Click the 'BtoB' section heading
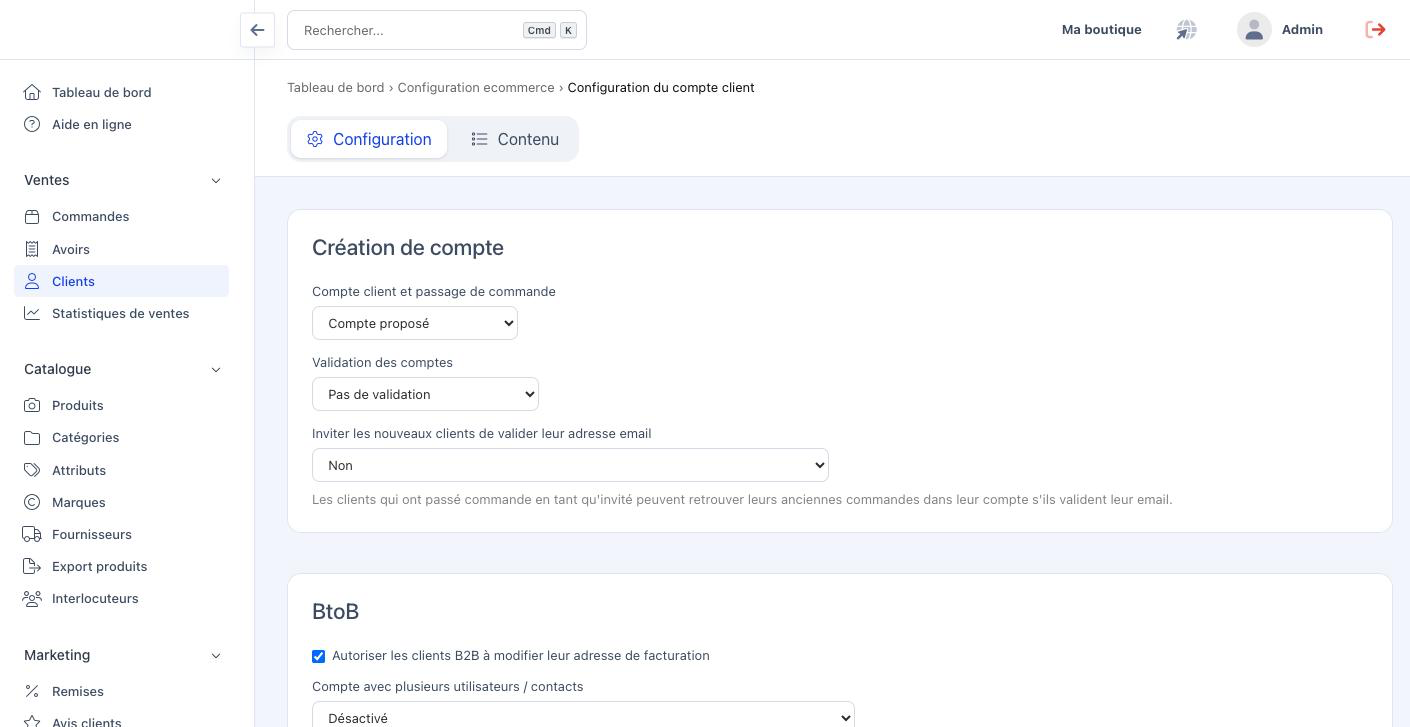 click(335, 611)
